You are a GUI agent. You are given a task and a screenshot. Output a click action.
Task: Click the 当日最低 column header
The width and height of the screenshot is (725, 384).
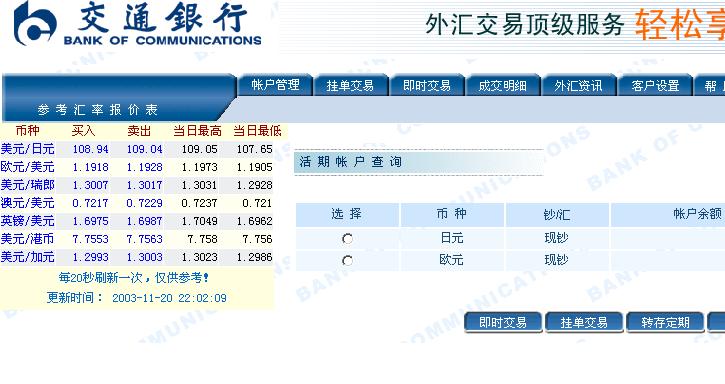pos(257,131)
